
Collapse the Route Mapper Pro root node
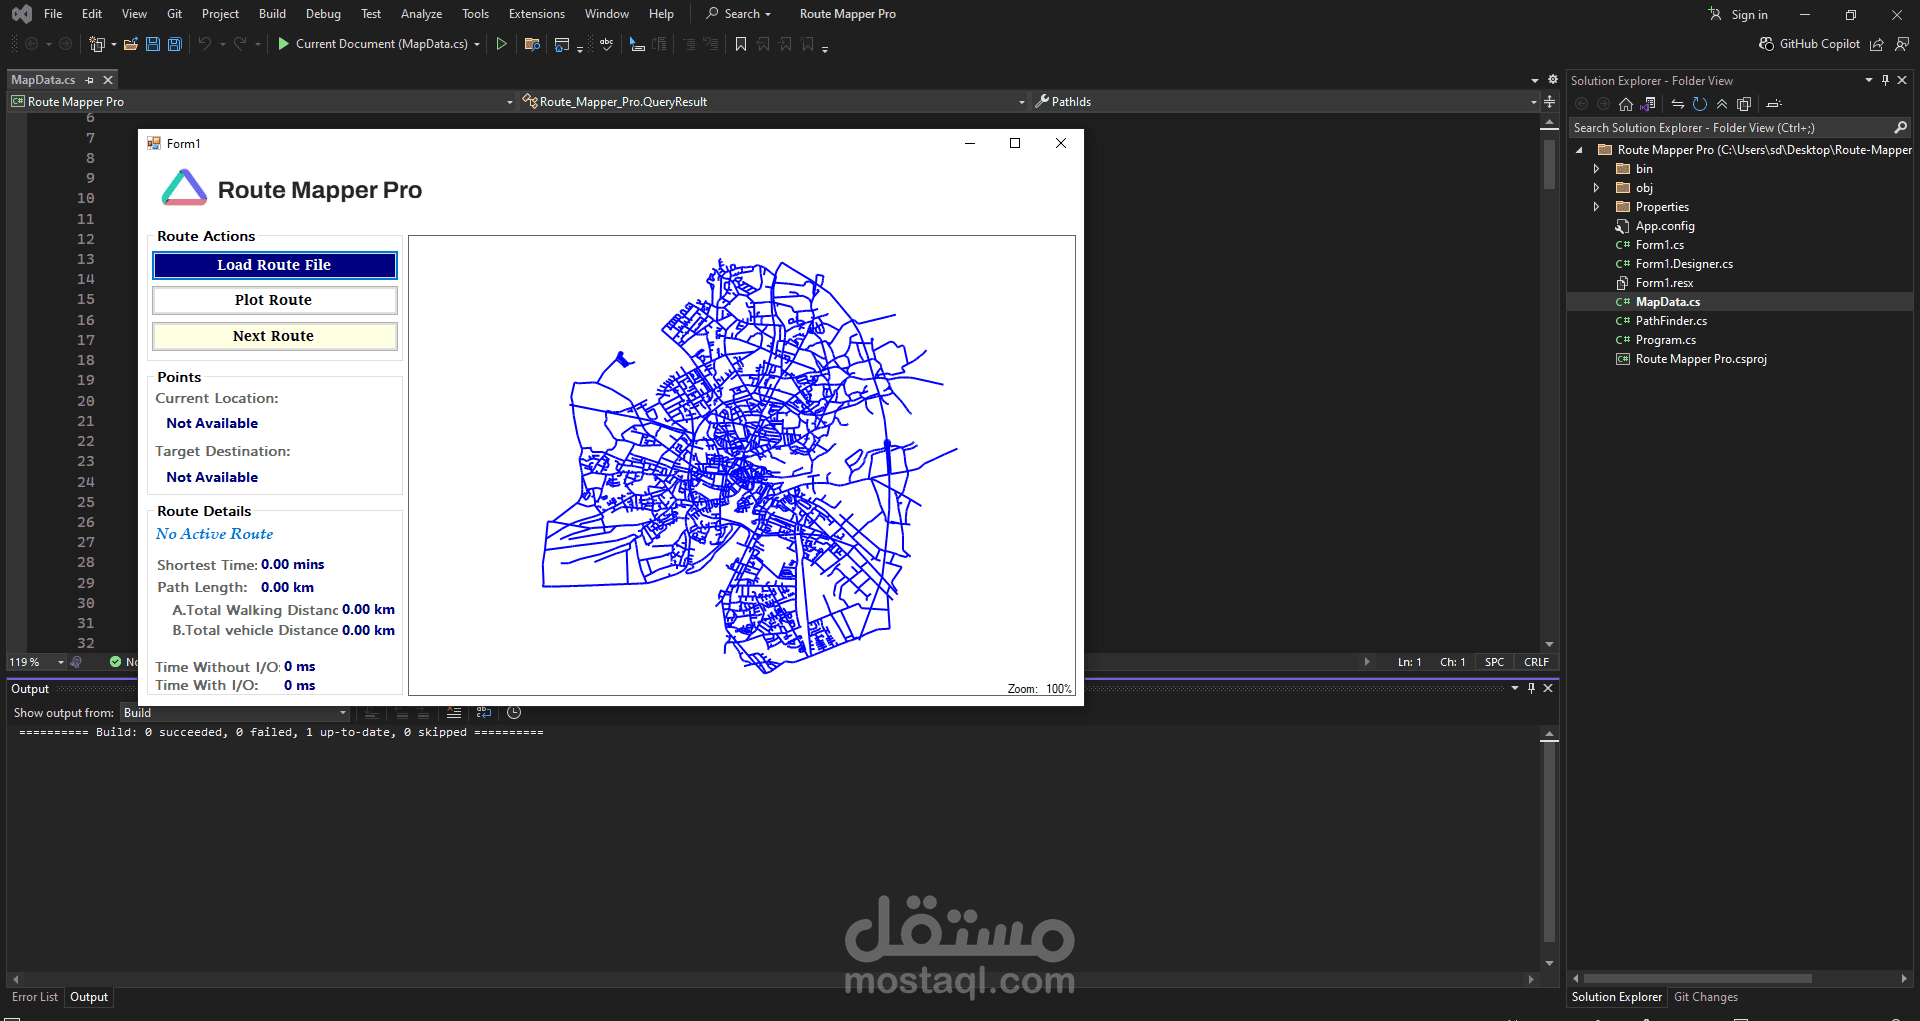click(1579, 150)
